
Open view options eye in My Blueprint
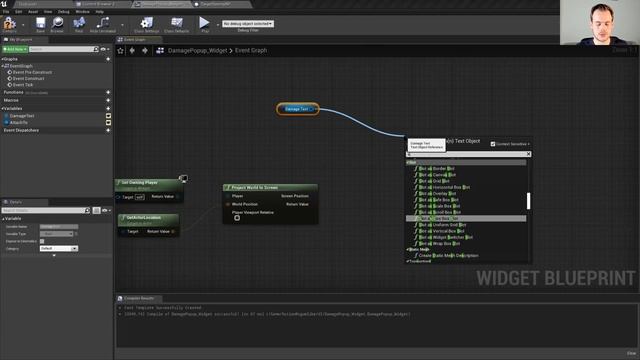pos(104,49)
